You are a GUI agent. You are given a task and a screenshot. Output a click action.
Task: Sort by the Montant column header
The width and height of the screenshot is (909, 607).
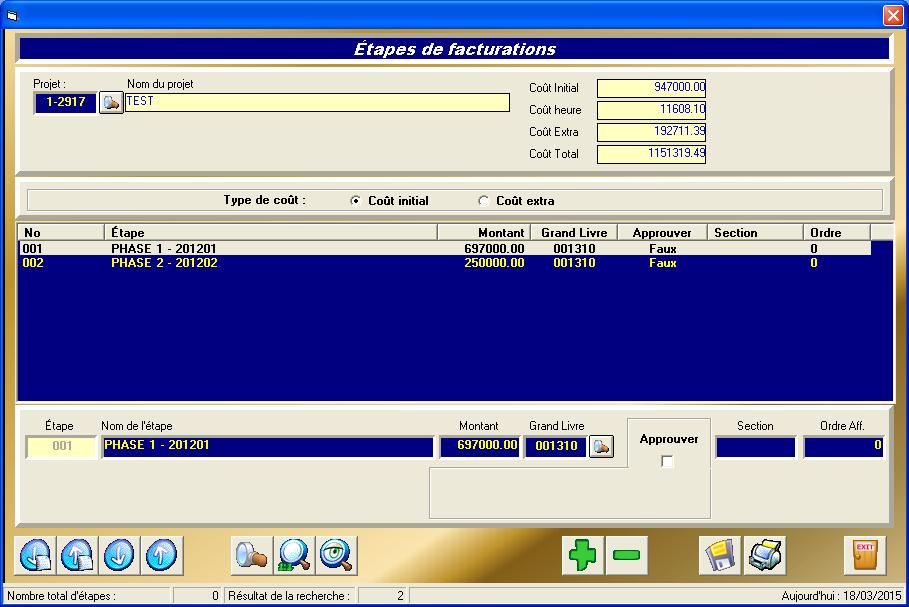pos(483,233)
